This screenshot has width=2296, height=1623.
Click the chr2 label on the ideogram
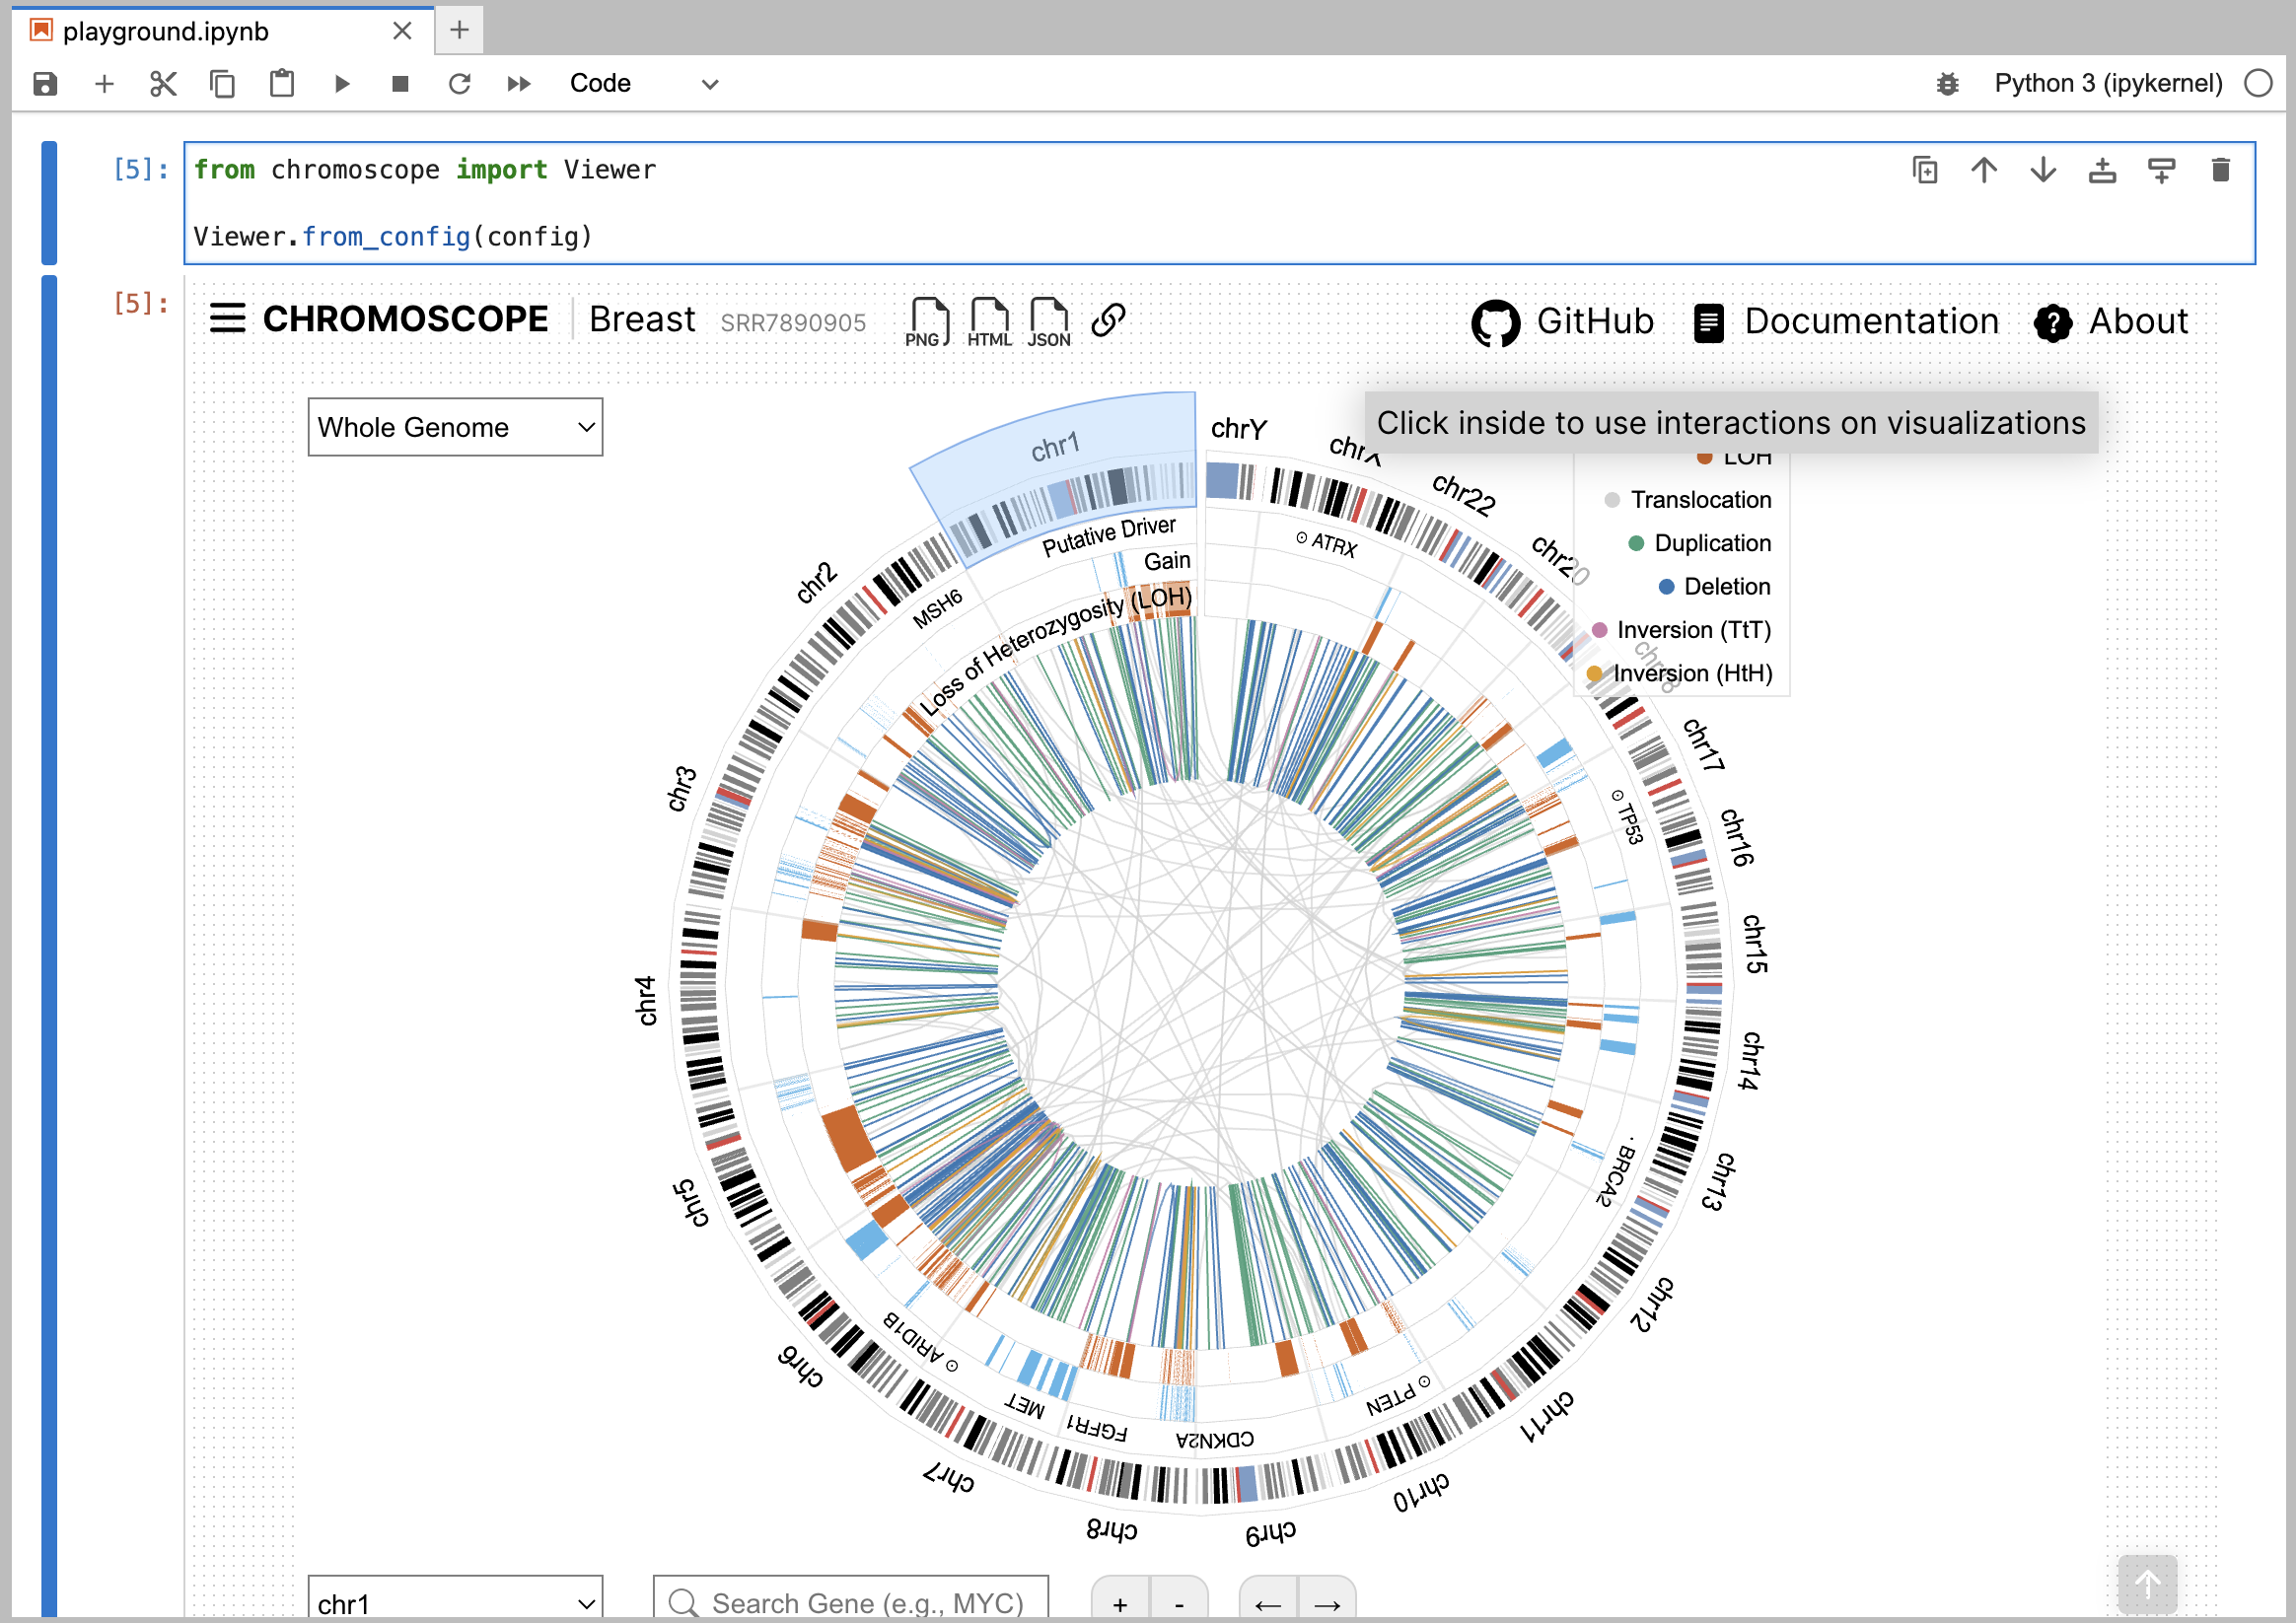[x=815, y=582]
